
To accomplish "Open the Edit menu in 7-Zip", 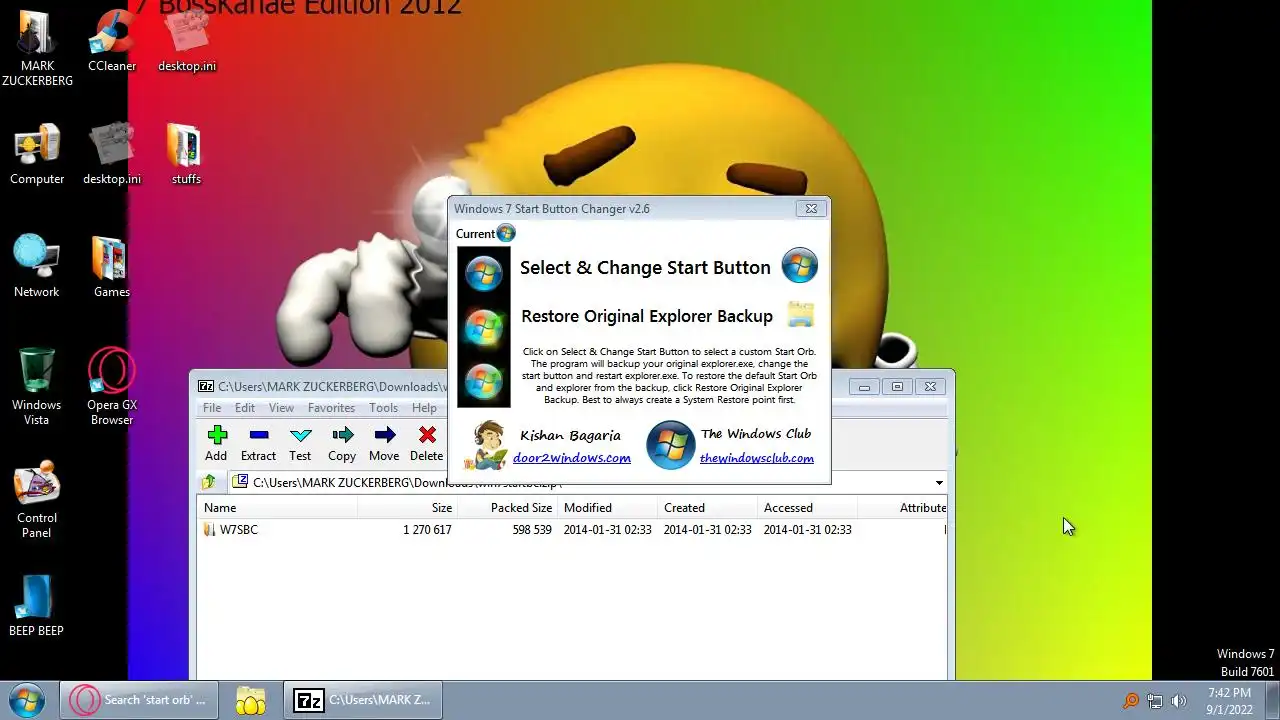I will [x=245, y=408].
